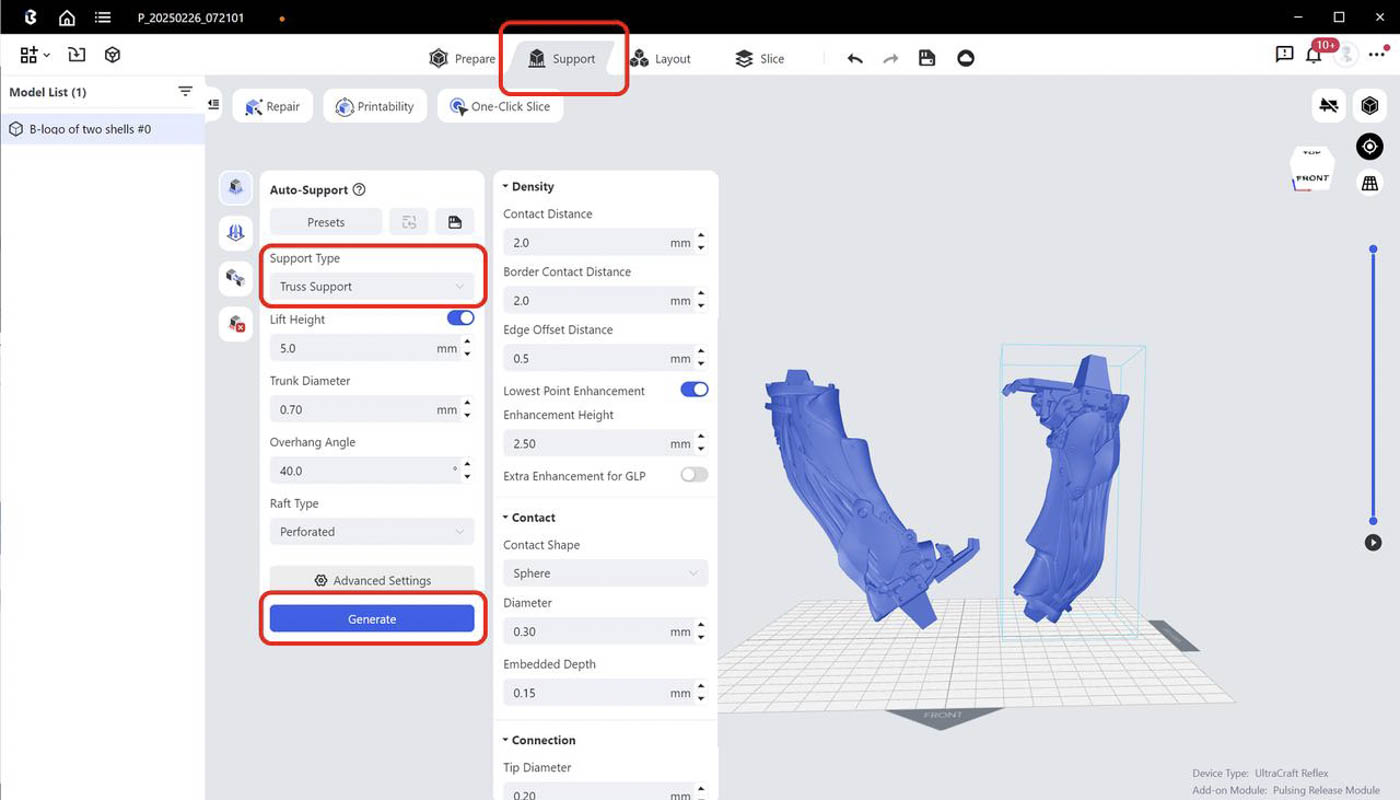Screen dimensions: 1400x800
Task: Open the home screen icon
Action: pos(66,17)
